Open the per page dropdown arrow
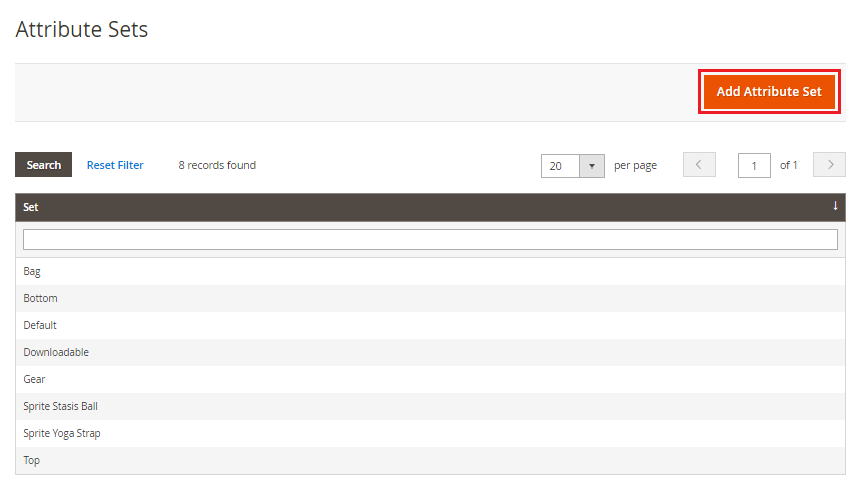Image resolution: width=853 pixels, height=482 pixels. 592,166
